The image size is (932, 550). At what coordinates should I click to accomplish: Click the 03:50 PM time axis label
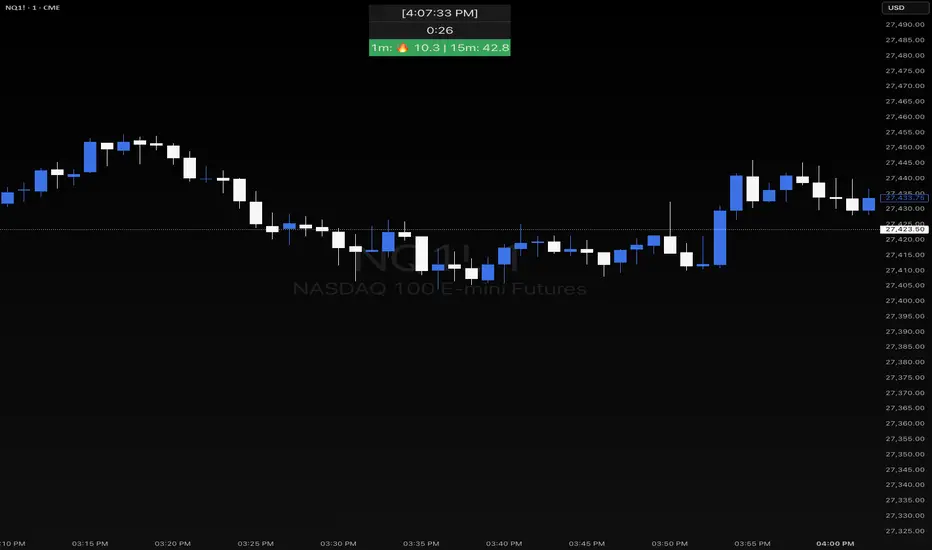pos(669,543)
